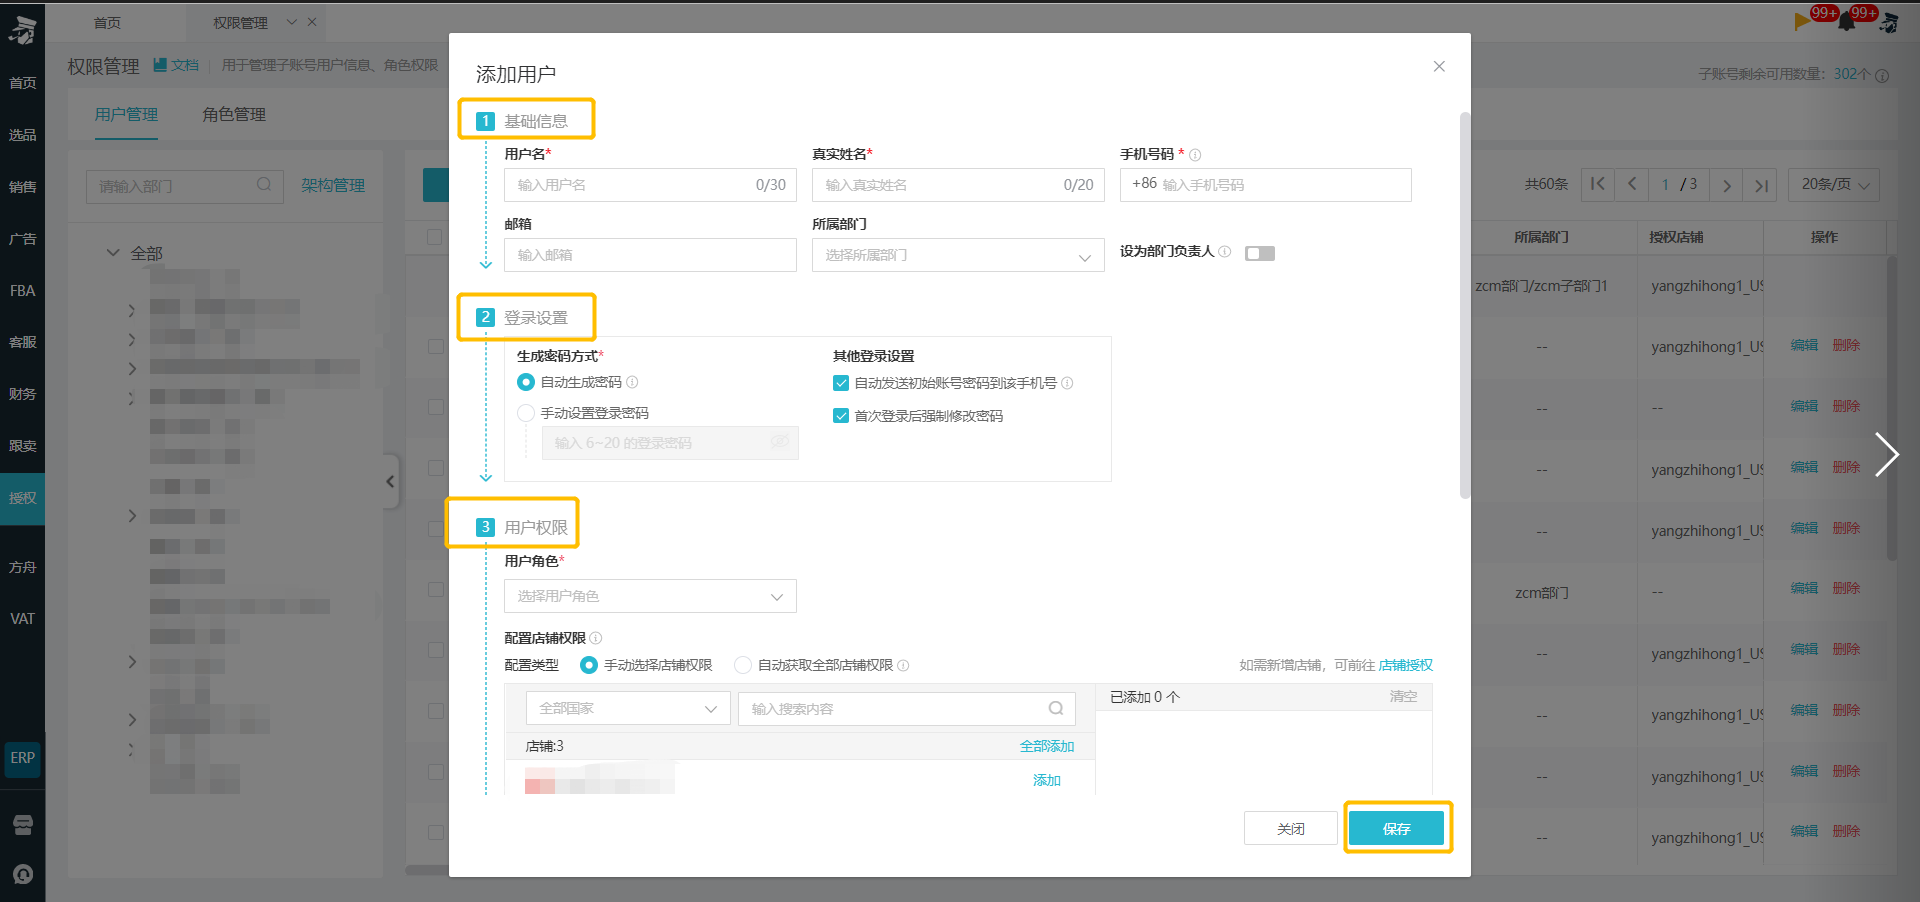1920x902 pixels.
Task: Click the 架构管理 link
Action: point(333,185)
